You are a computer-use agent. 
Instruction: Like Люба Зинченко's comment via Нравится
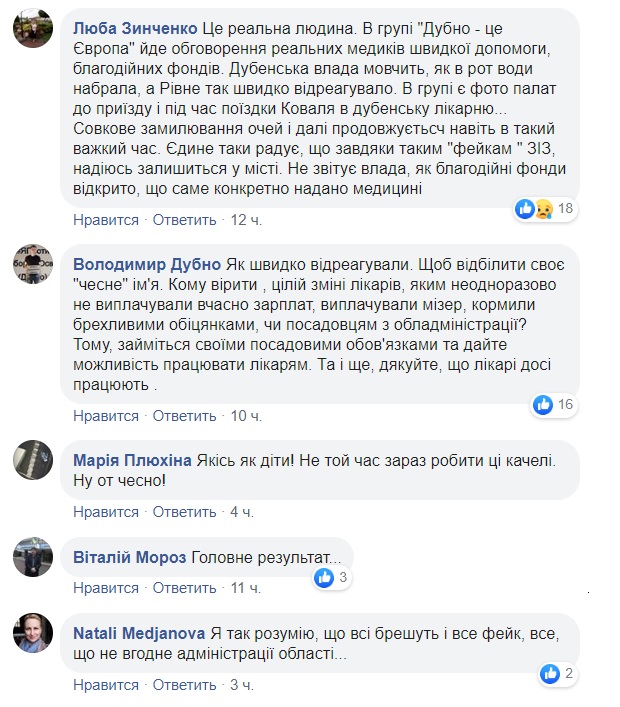[x=106, y=219]
